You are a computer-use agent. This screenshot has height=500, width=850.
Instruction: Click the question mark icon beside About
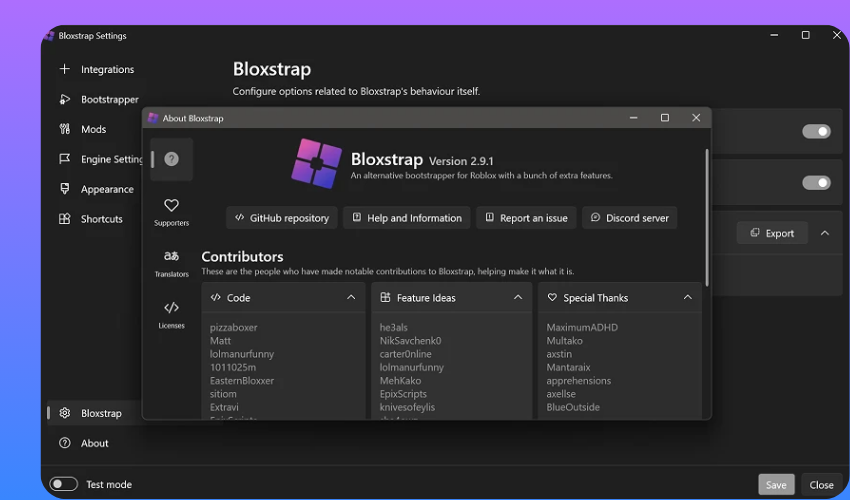pyautogui.click(x=65, y=443)
